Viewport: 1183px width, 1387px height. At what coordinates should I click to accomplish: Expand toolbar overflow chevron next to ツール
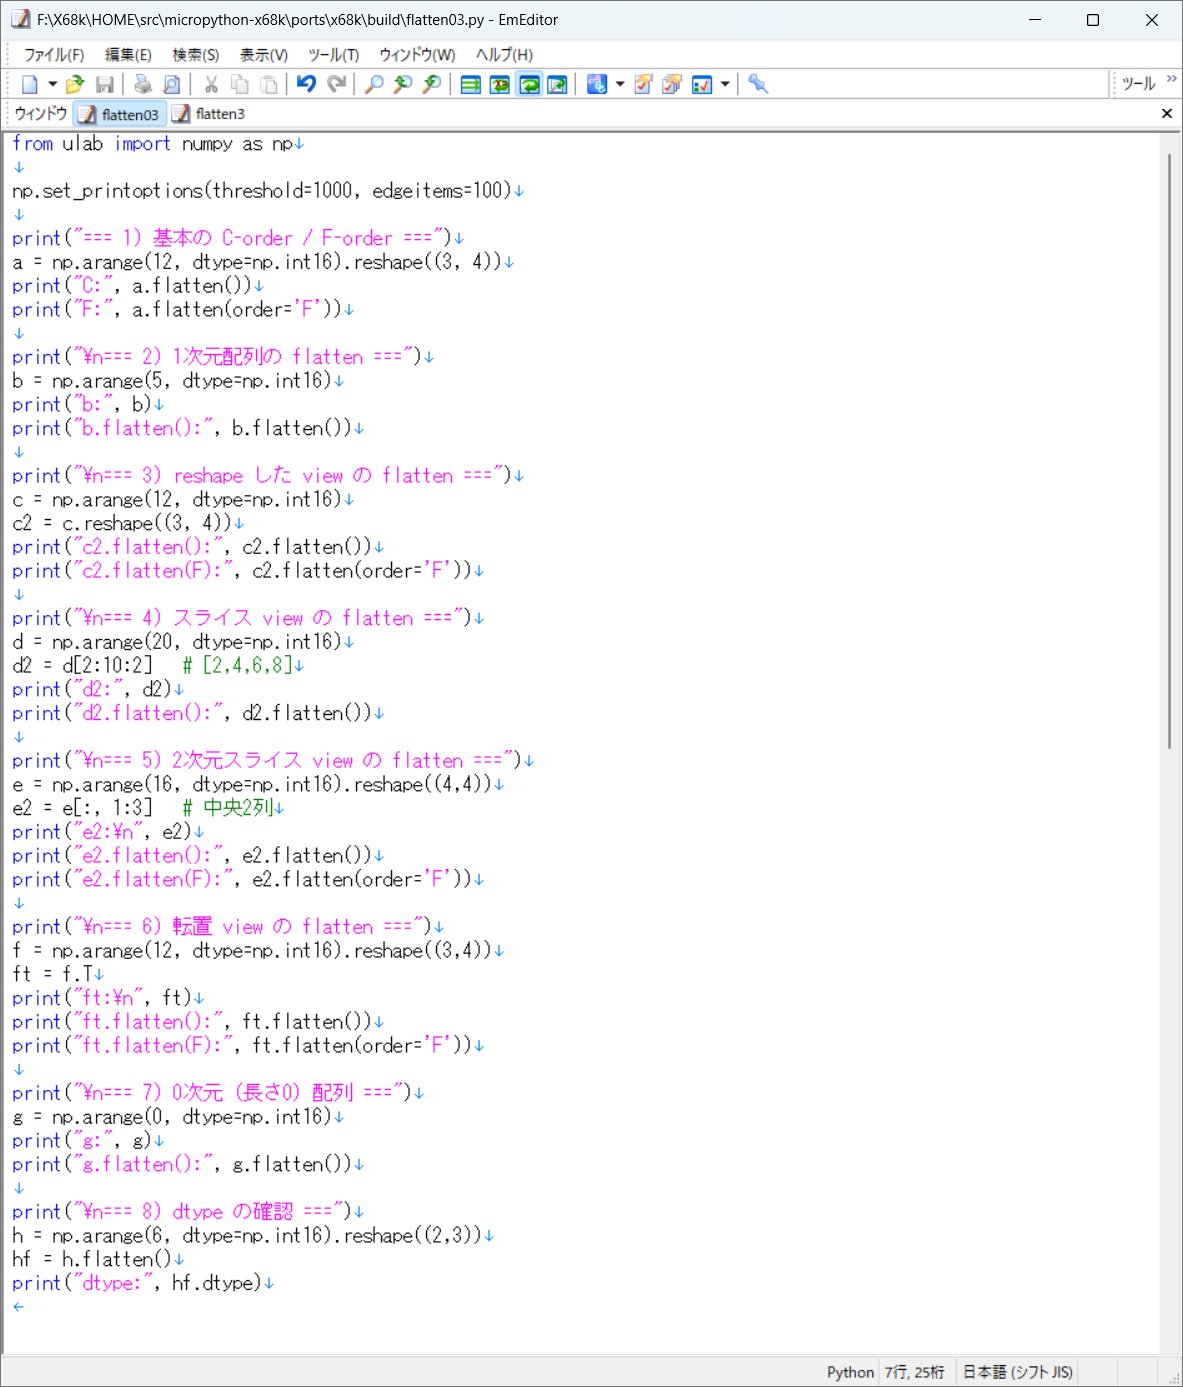1172,79
